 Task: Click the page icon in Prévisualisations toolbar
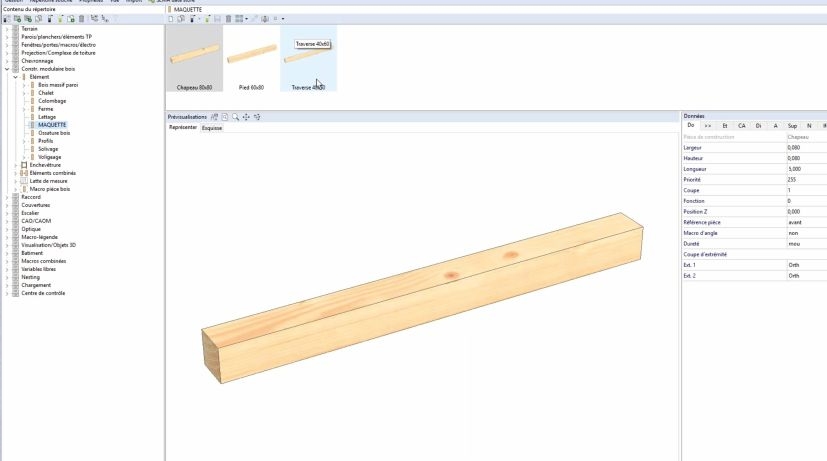(225, 117)
